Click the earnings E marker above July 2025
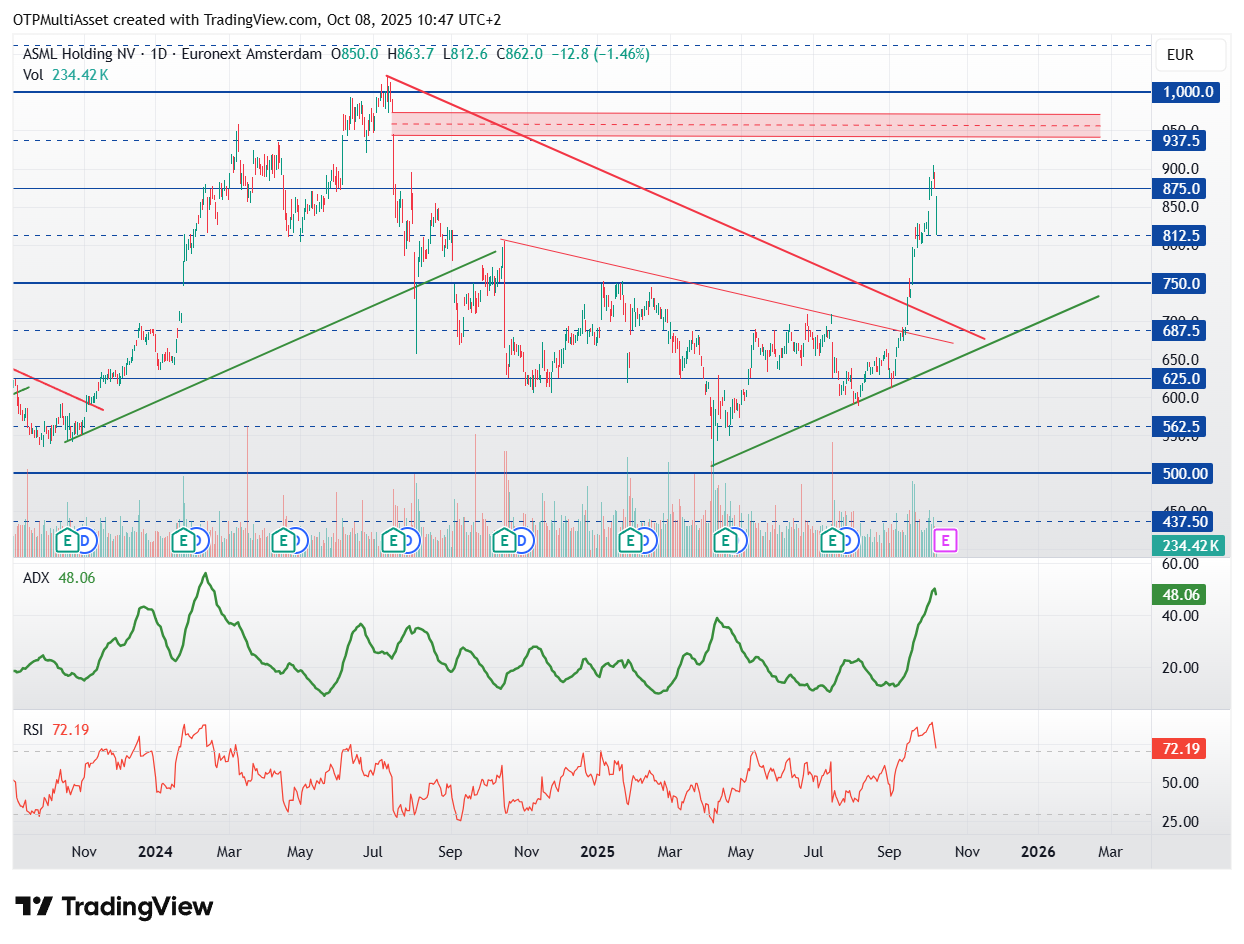The image size is (1244, 944). point(831,541)
